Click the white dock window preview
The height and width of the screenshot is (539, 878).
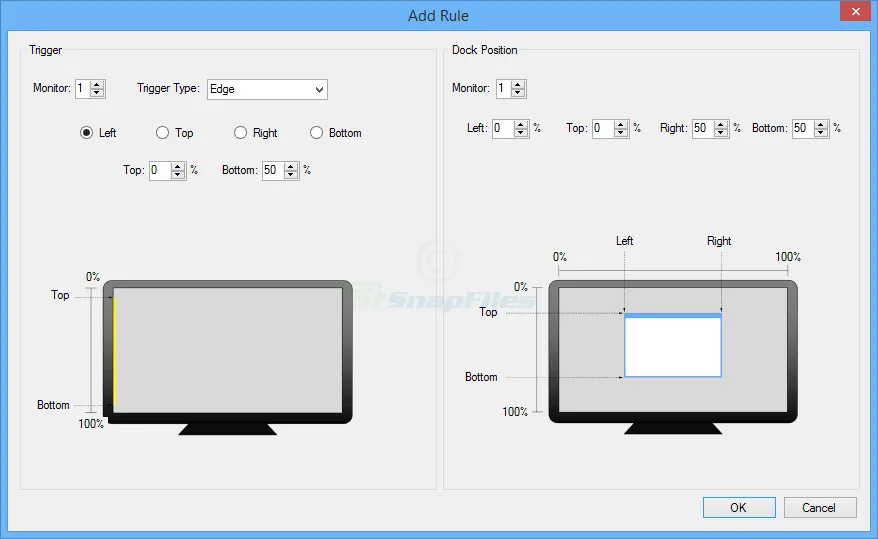(672, 345)
